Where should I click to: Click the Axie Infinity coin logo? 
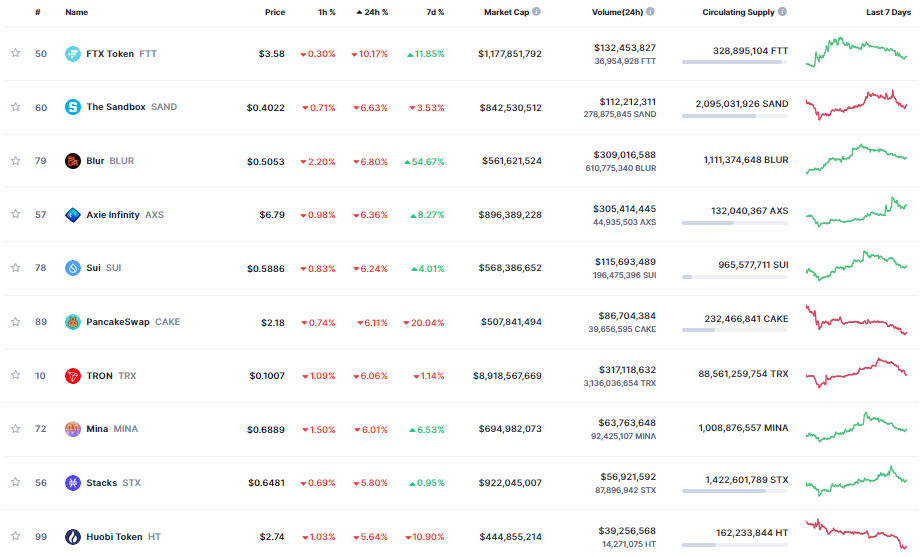[72, 214]
